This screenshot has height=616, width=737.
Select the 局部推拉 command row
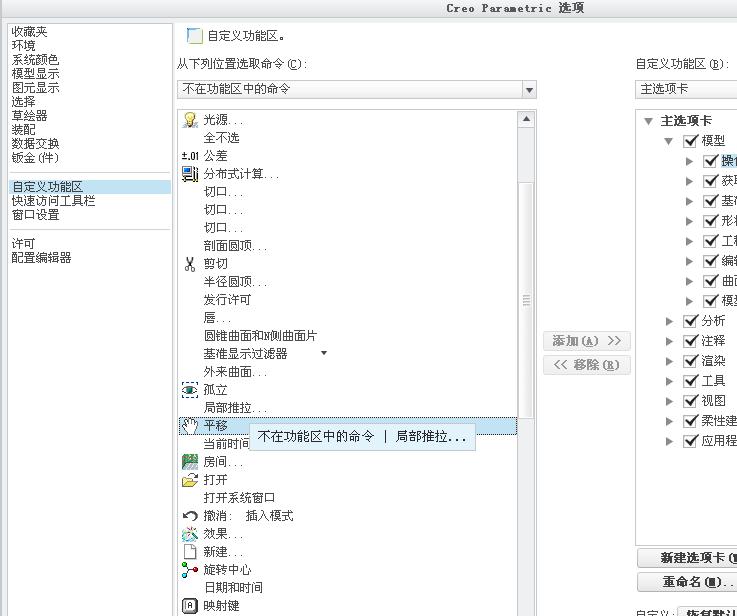tap(347, 408)
